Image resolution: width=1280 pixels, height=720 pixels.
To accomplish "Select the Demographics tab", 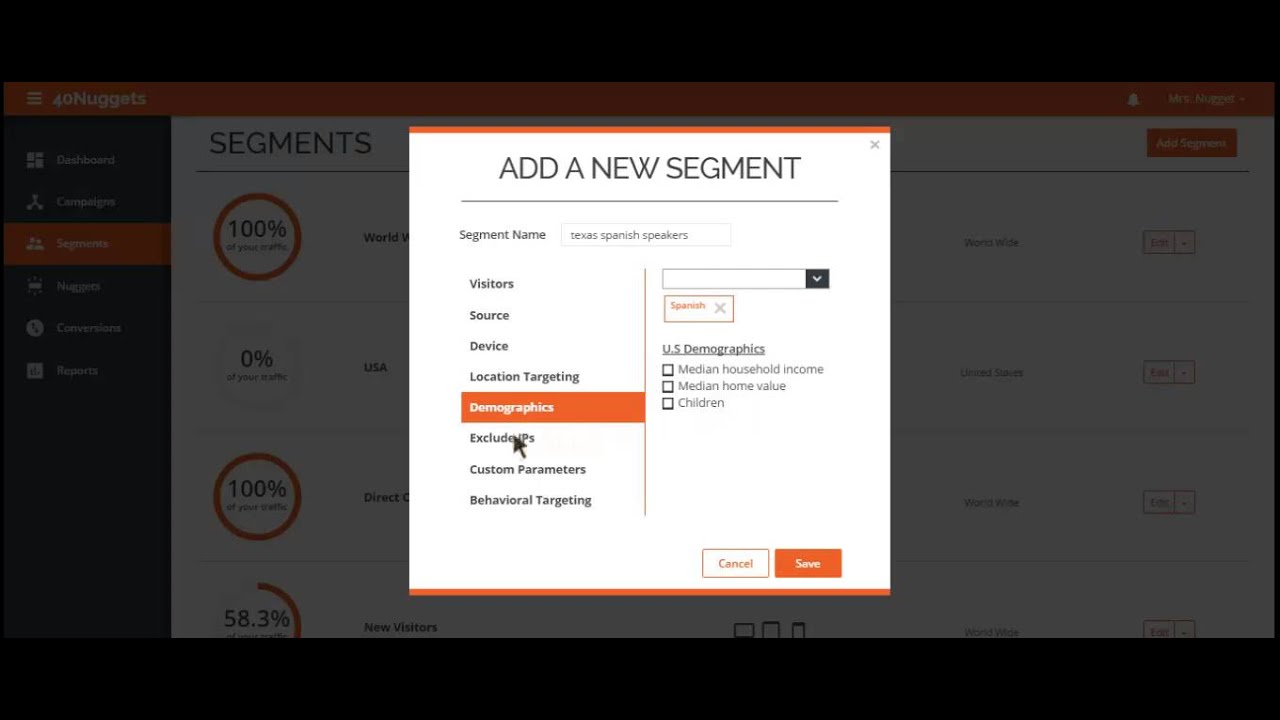I will click(552, 407).
